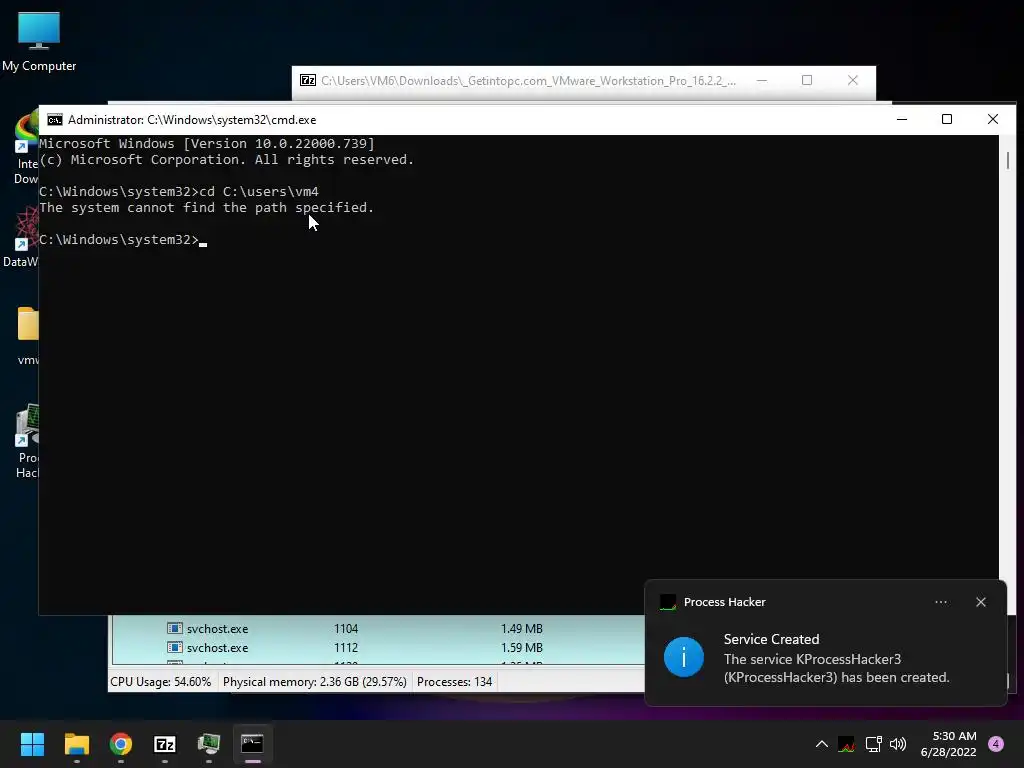Click the cmd.exe title bar icon
The height and width of the screenshot is (768, 1024).
pyautogui.click(x=55, y=120)
